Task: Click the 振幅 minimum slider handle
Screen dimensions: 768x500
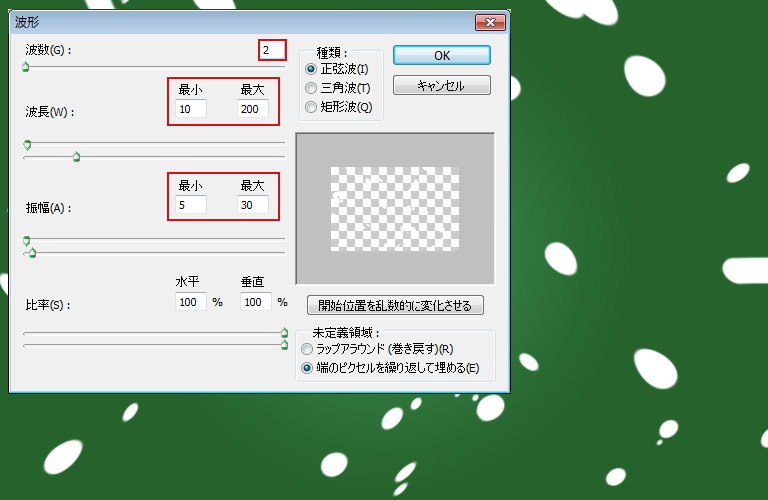Action: (x=26, y=240)
